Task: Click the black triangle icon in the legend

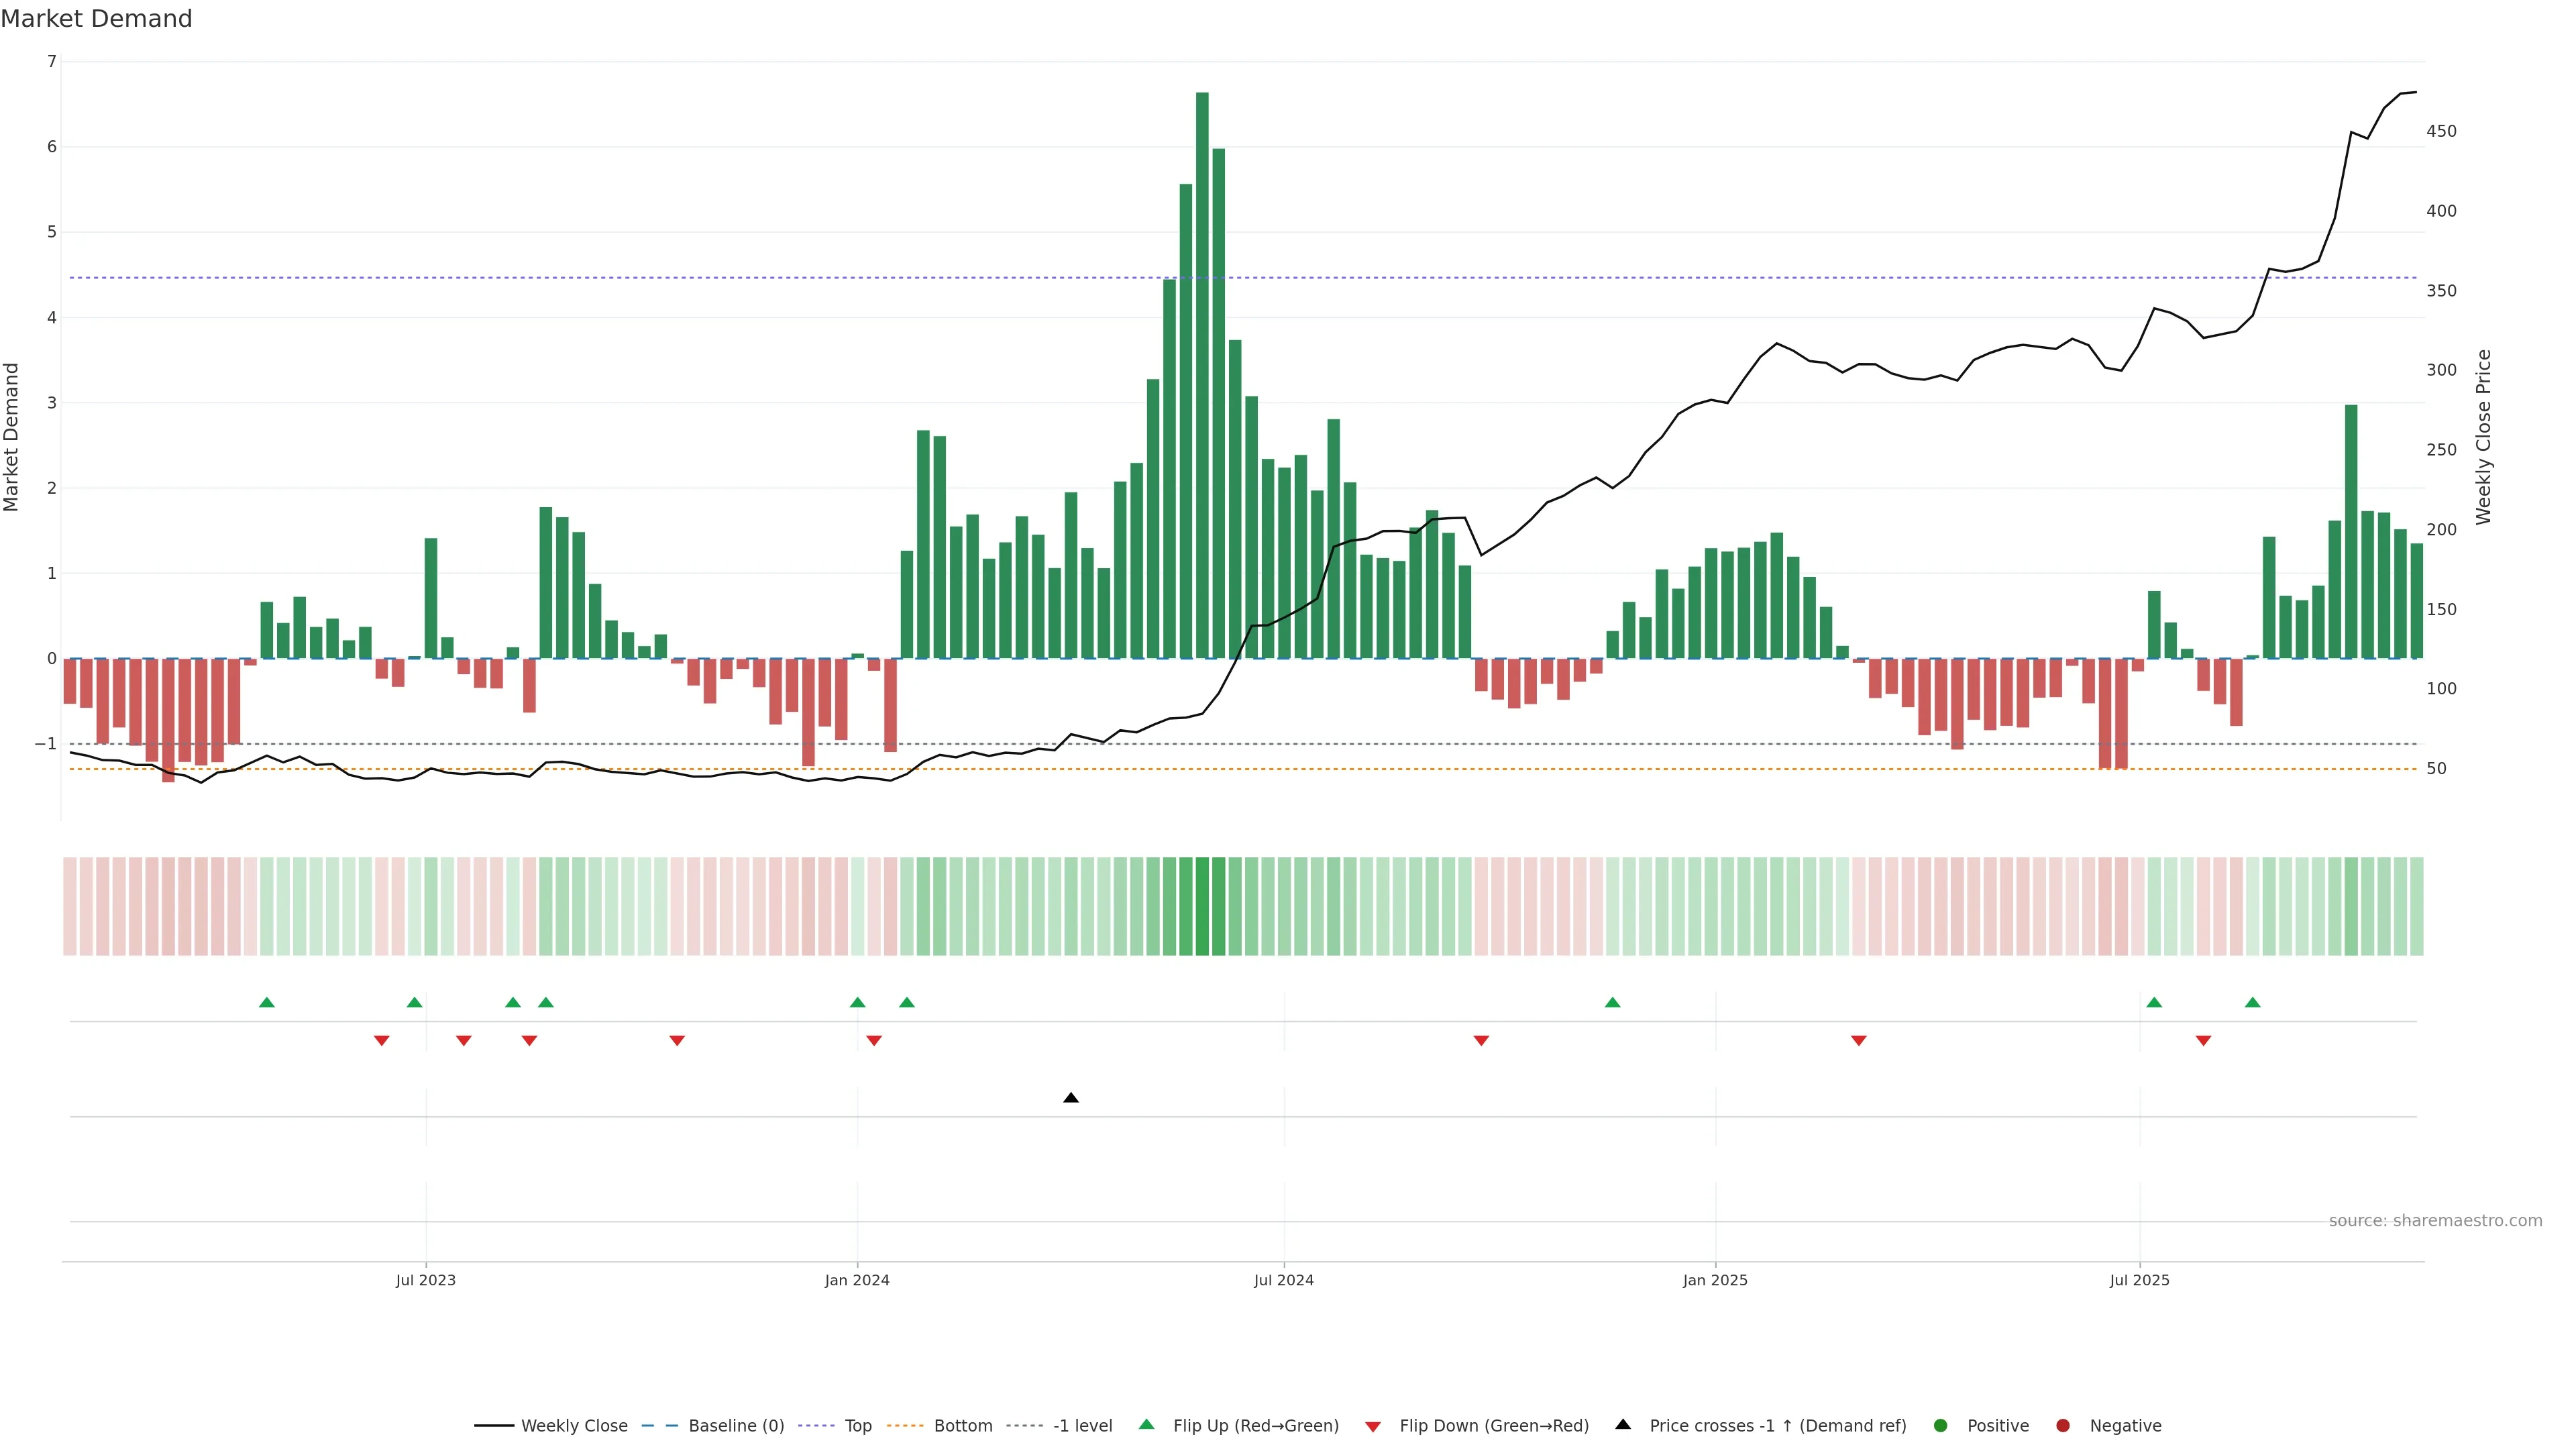Action: tap(1623, 1425)
